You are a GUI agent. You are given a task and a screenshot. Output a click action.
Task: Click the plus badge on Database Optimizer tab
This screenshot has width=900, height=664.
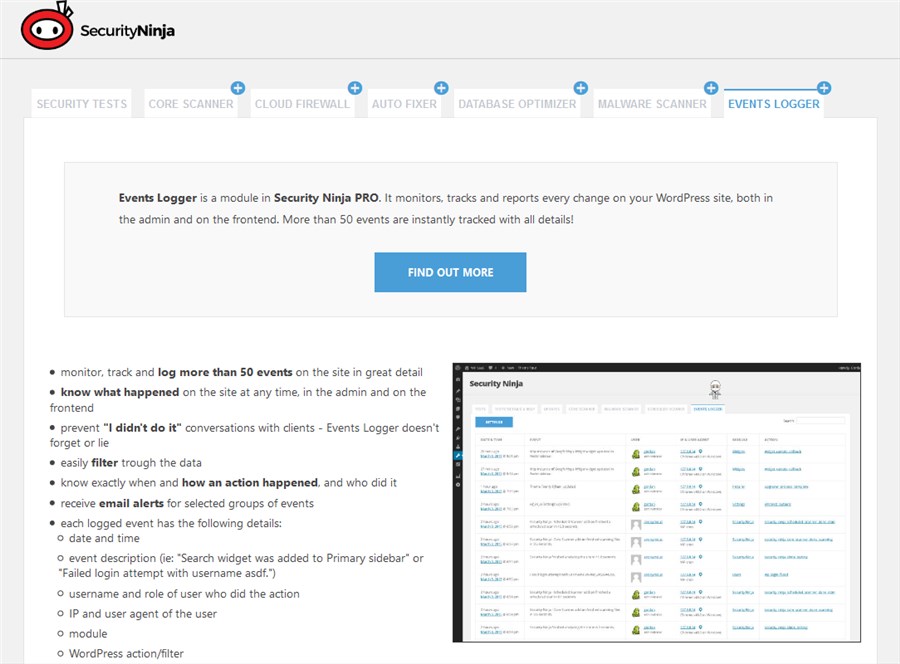coord(580,88)
